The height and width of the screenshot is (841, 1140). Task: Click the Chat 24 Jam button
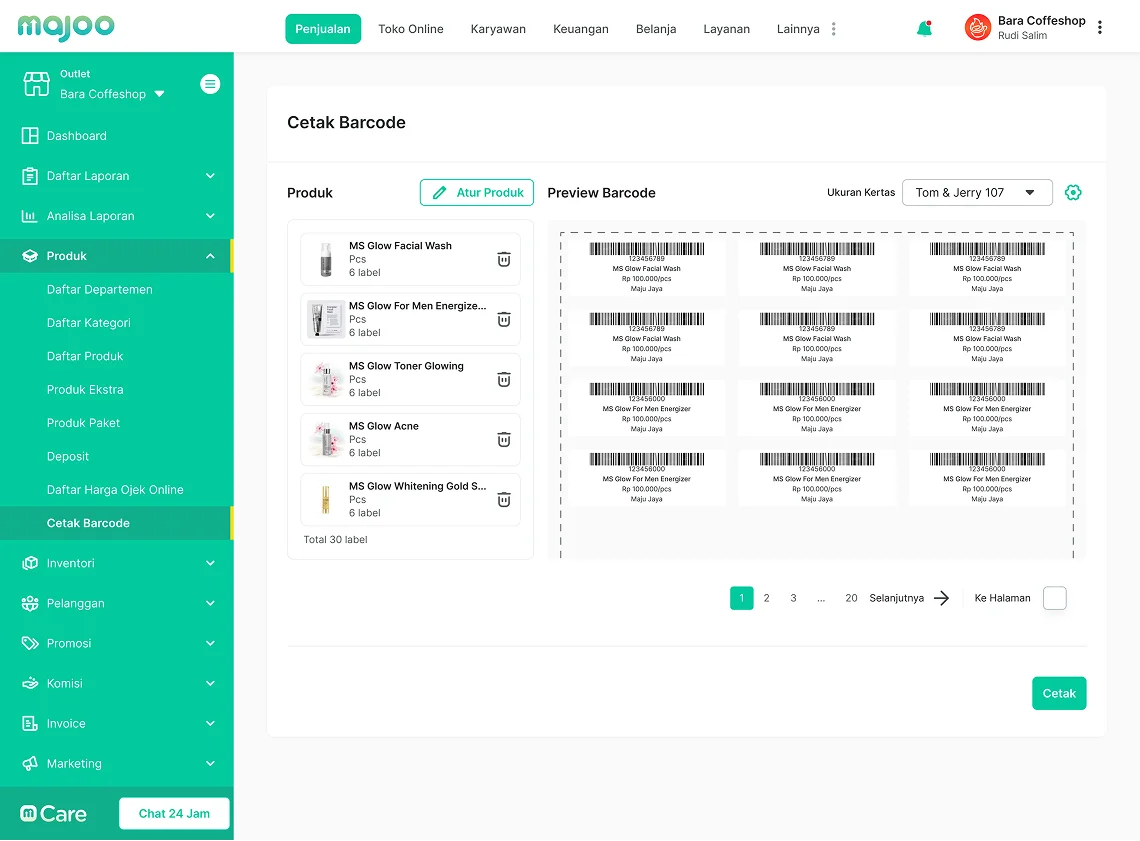pos(174,813)
